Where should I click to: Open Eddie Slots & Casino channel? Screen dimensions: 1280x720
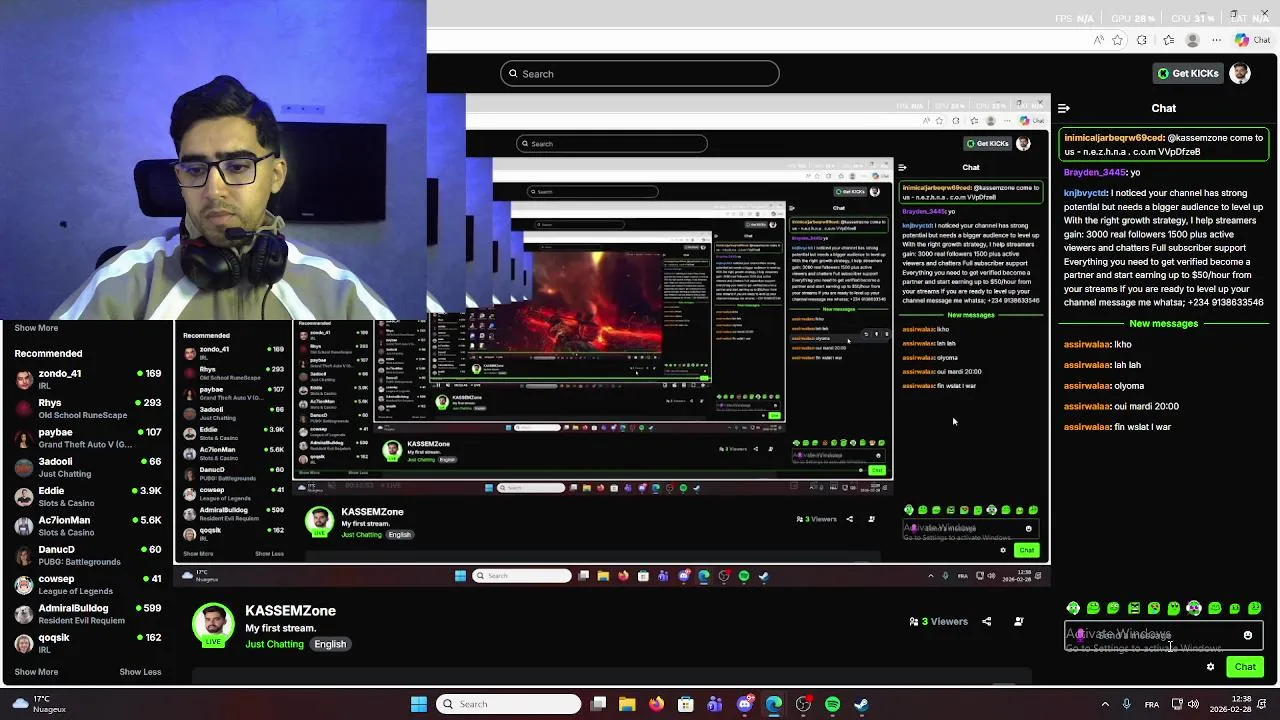(88, 496)
